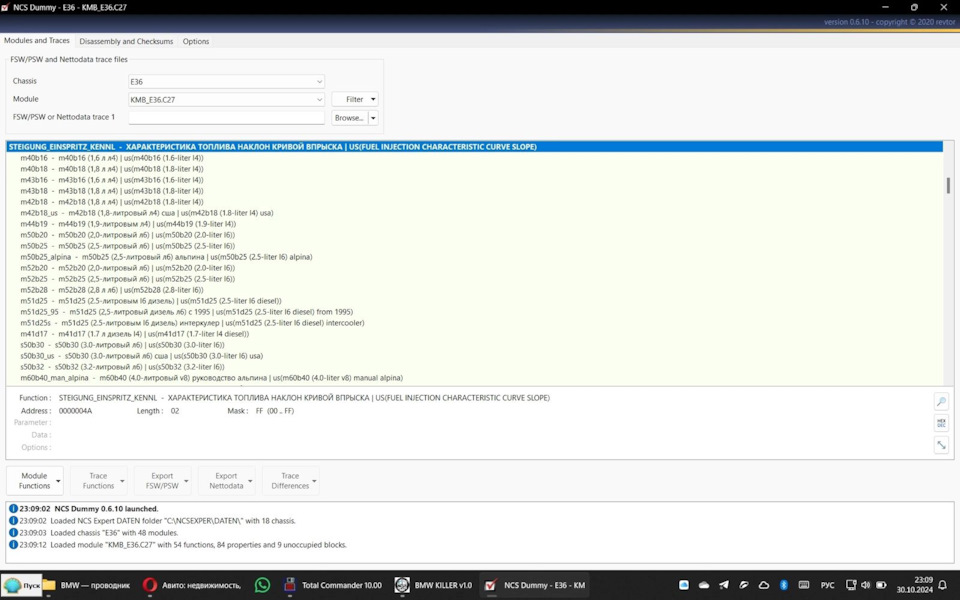Switch to BMW KILLER v1.0 in taskbar
This screenshot has height=600, width=960.
(x=433, y=585)
